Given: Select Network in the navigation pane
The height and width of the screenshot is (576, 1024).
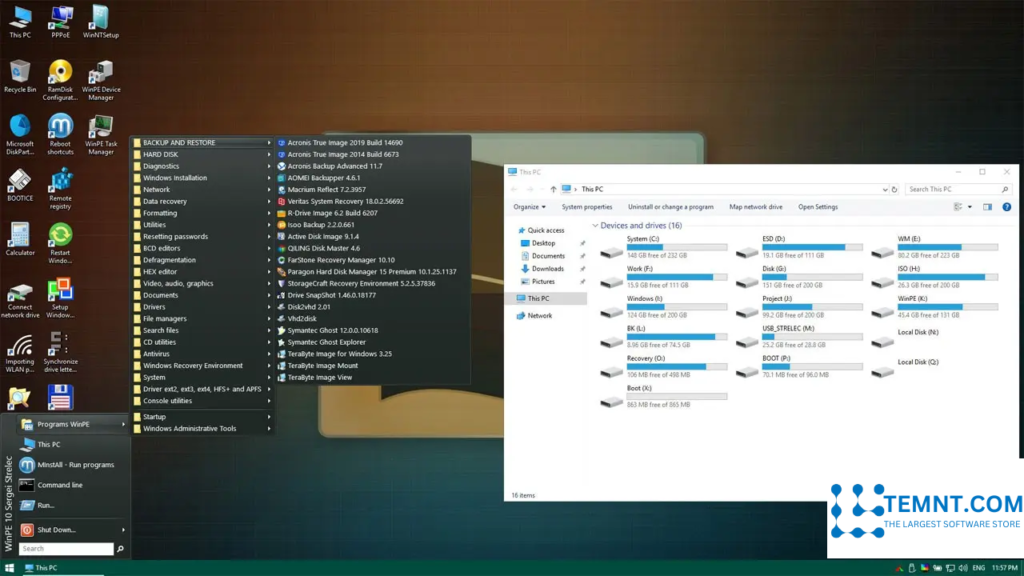Looking at the screenshot, I should point(539,316).
